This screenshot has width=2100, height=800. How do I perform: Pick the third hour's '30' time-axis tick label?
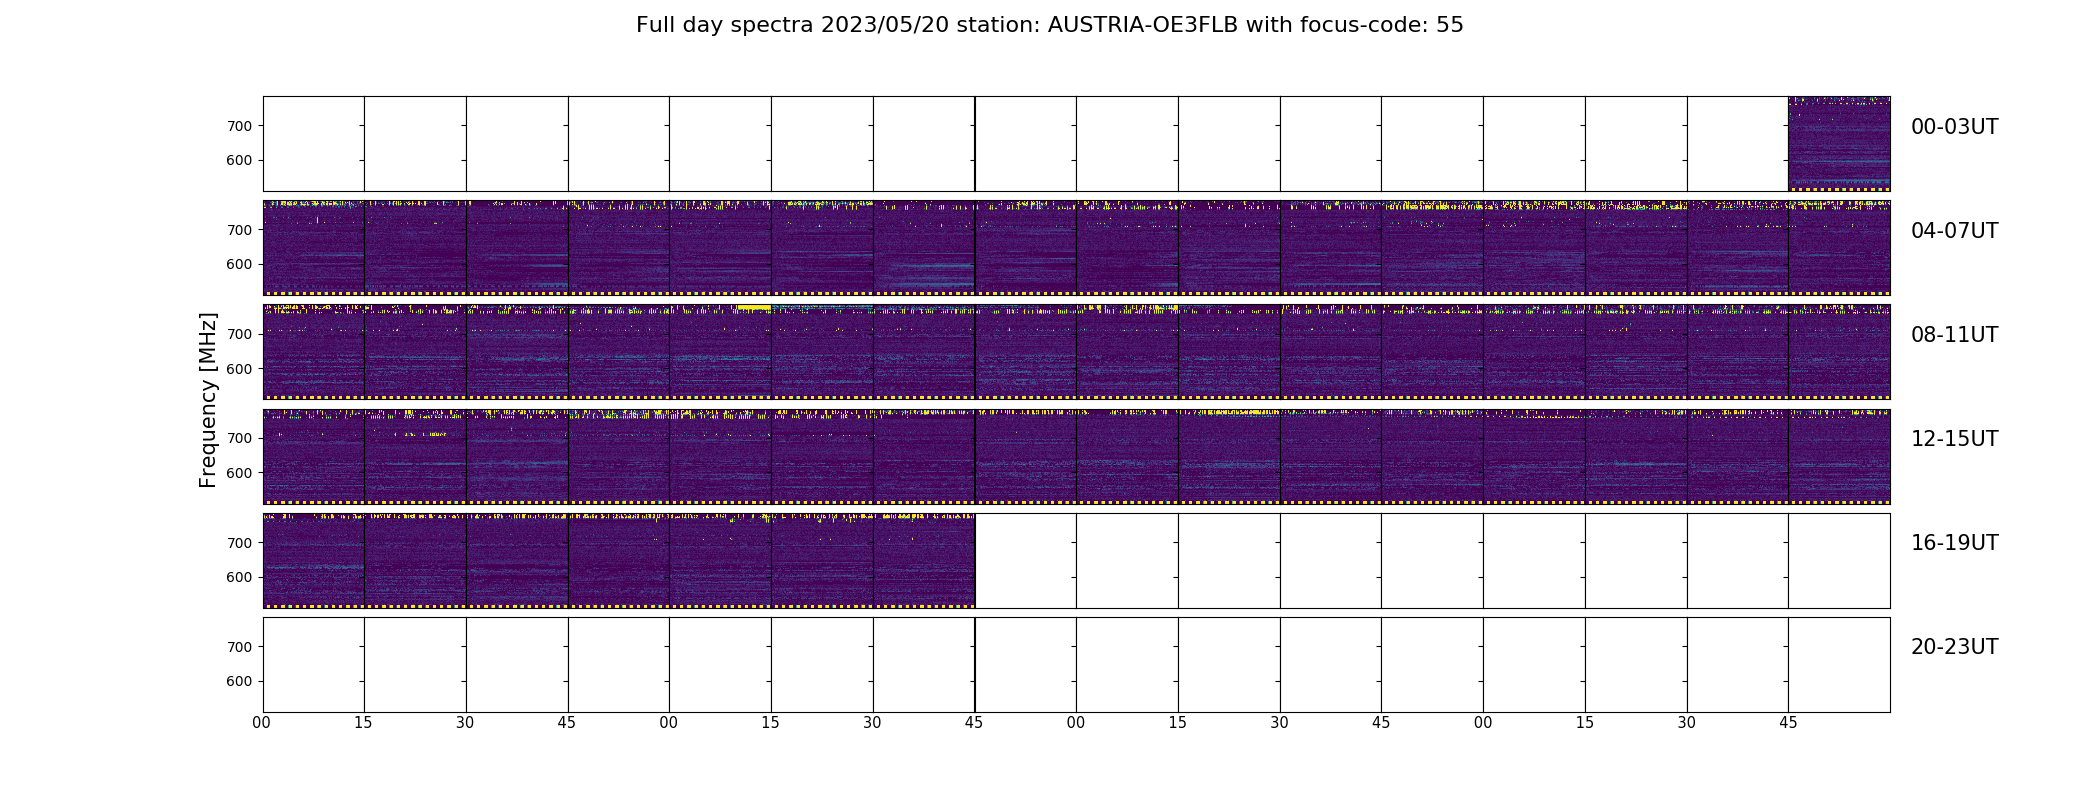(x=1280, y=723)
